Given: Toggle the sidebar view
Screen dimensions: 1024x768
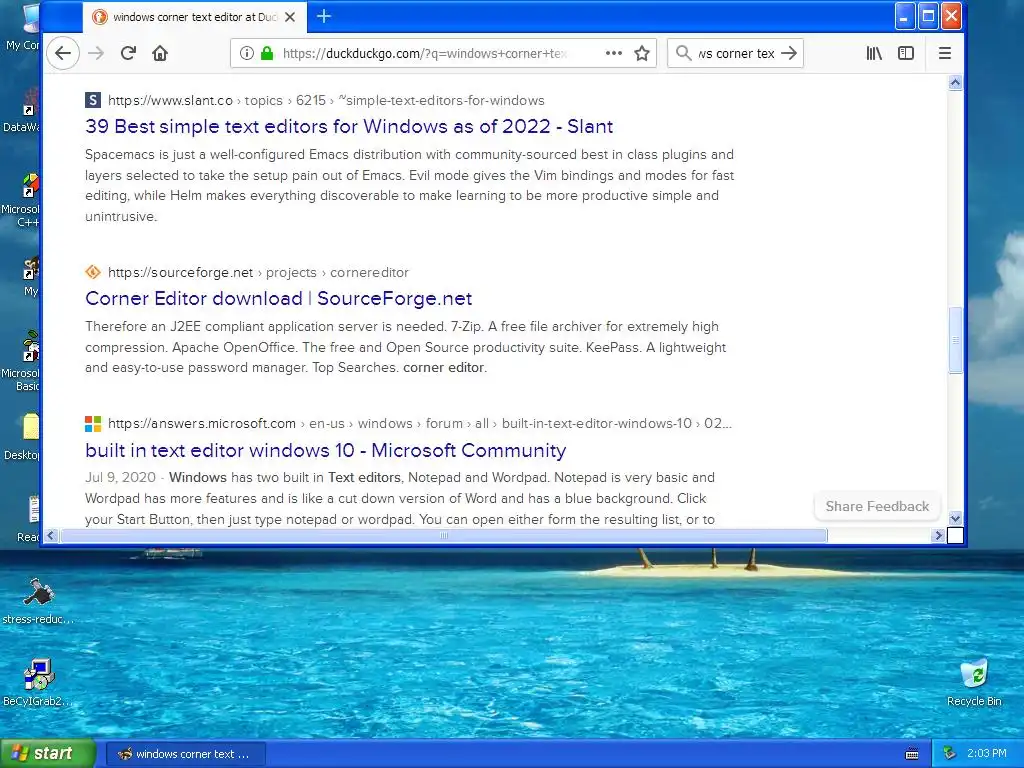Looking at the screenshot, I should [x=906, y=53].
